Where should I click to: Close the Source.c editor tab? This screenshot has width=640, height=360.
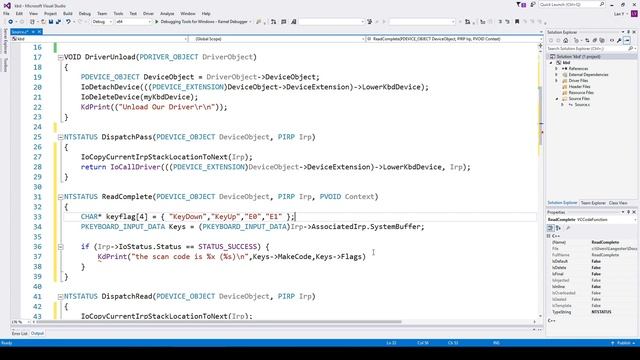tap(39, 32)
